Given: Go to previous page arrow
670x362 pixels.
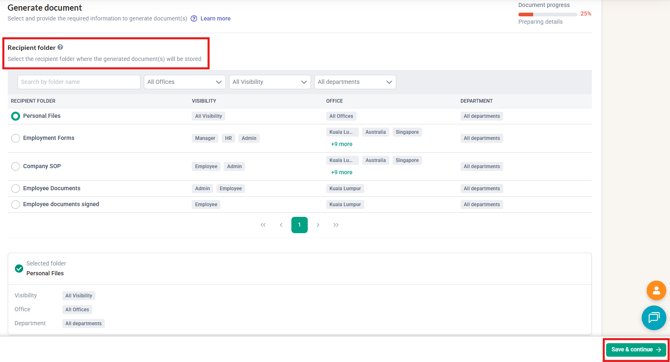Looking at the screenshot, I should 281,225.
